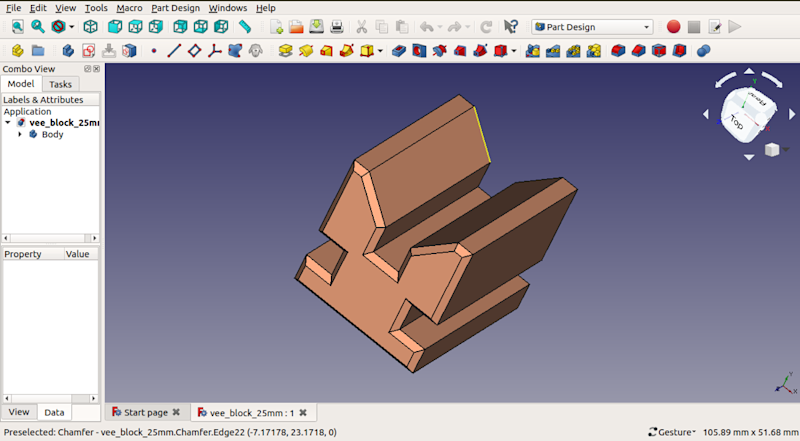Create a new body
Image resolution: width=800 pixels, height=441 pixels.
pyautogui.click(x=68, y=51)
